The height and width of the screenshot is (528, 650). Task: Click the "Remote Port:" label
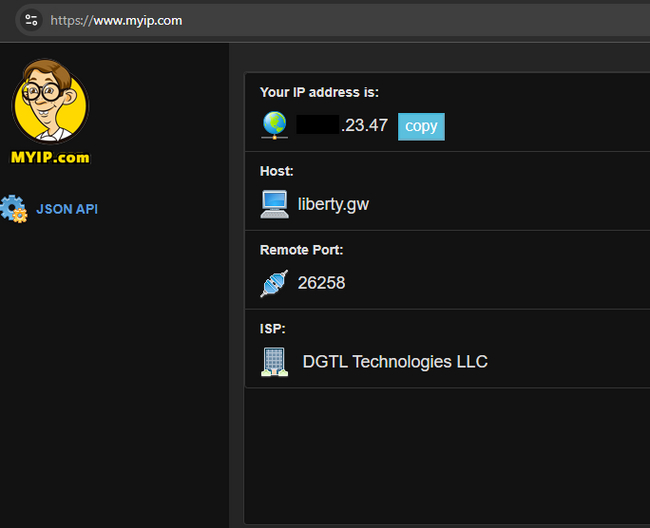[x=301, y=250]
